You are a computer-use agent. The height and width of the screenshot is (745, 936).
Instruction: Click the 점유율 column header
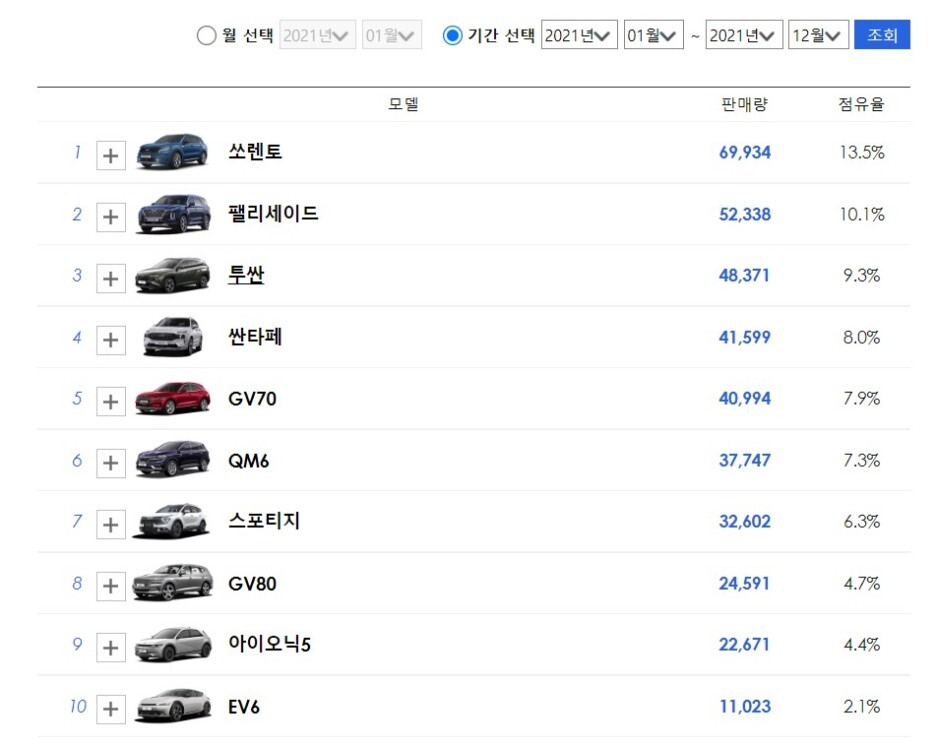tap(861, 104)
